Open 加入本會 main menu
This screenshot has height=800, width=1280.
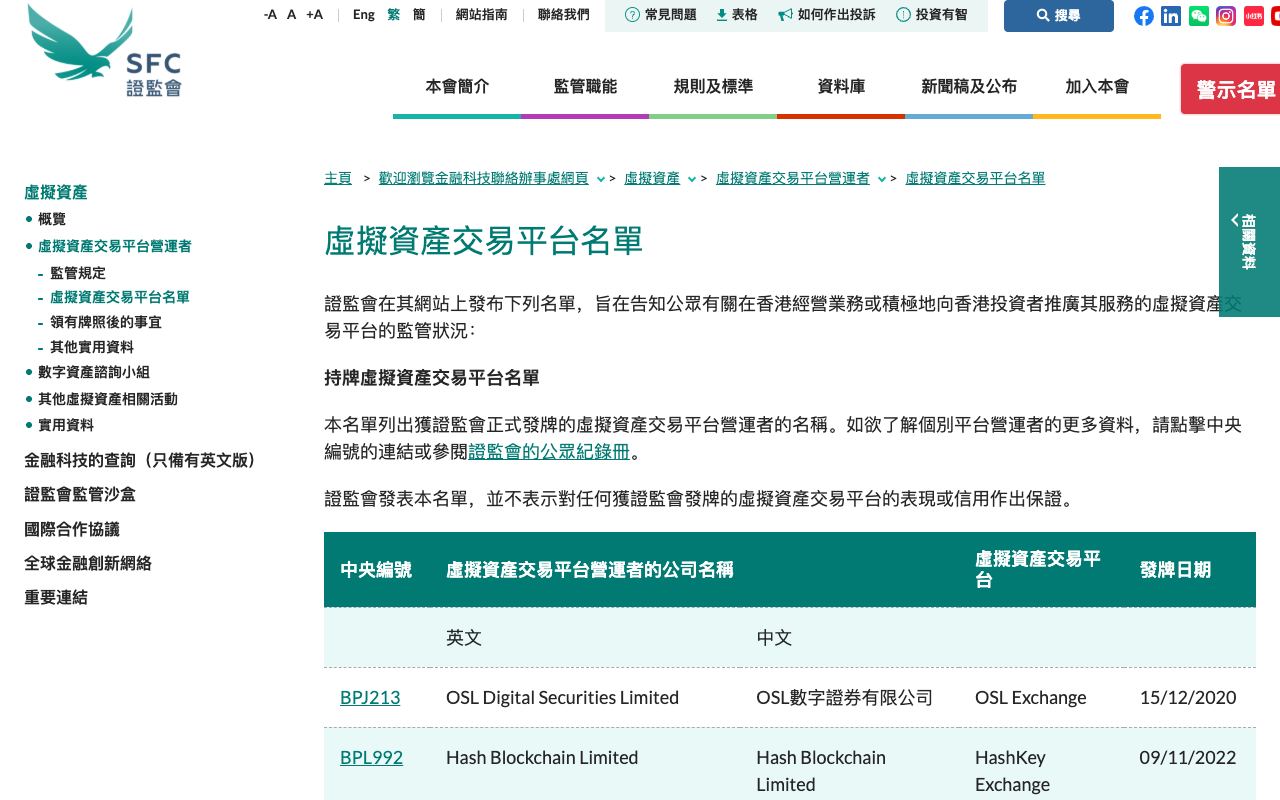1097,87
